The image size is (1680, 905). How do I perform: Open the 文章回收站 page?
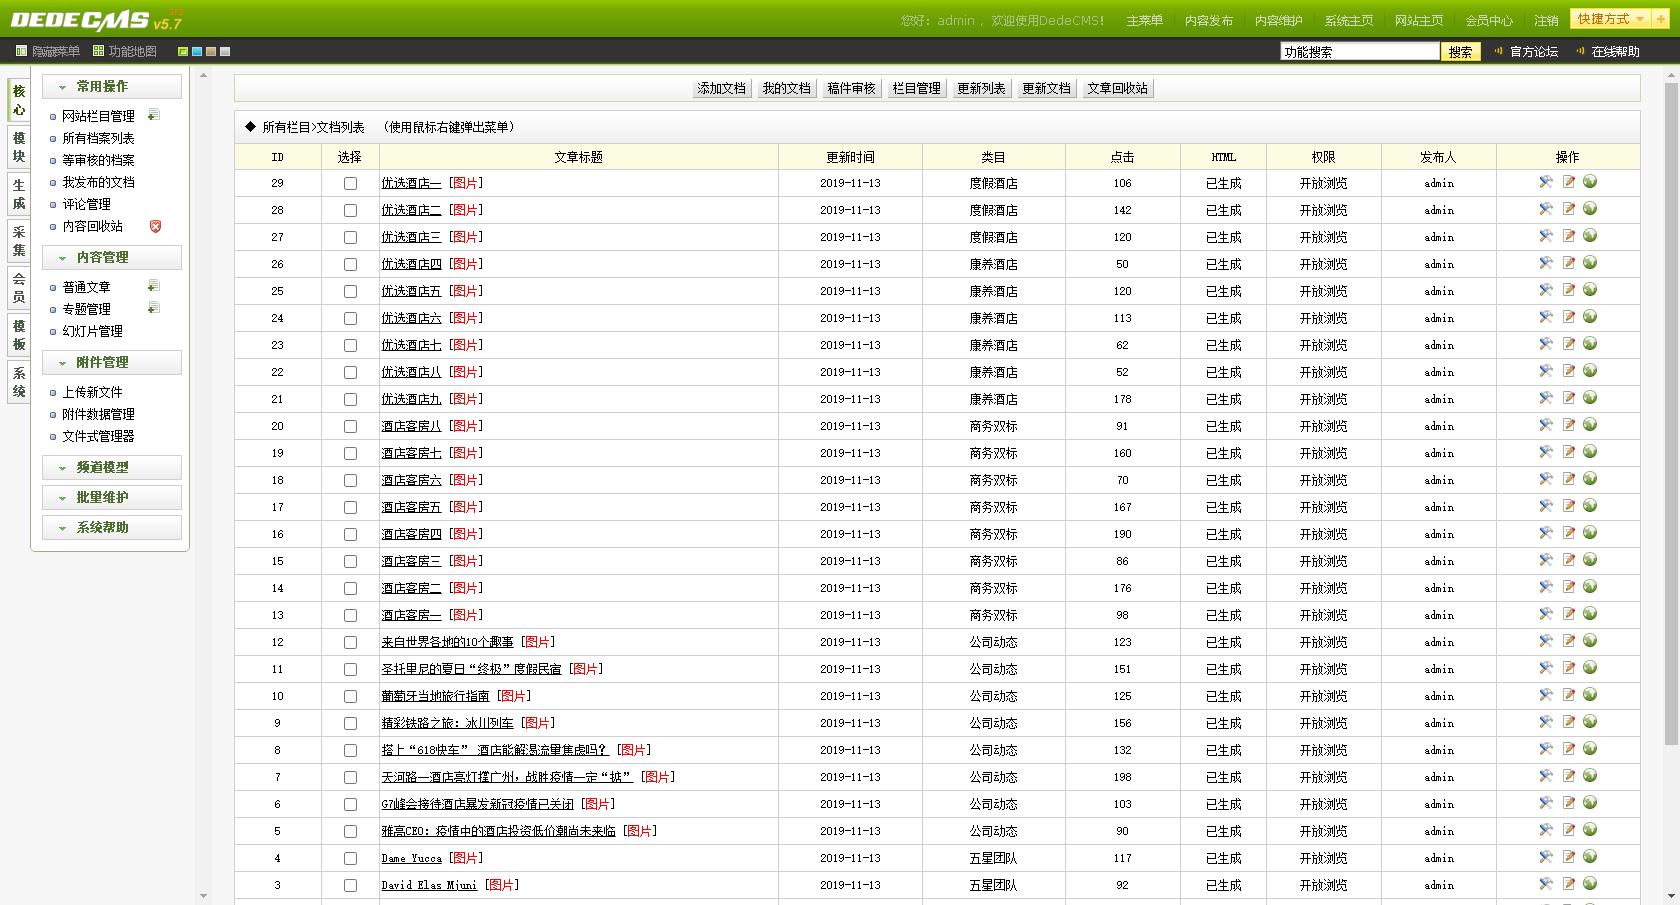(x=1116, y=88)
